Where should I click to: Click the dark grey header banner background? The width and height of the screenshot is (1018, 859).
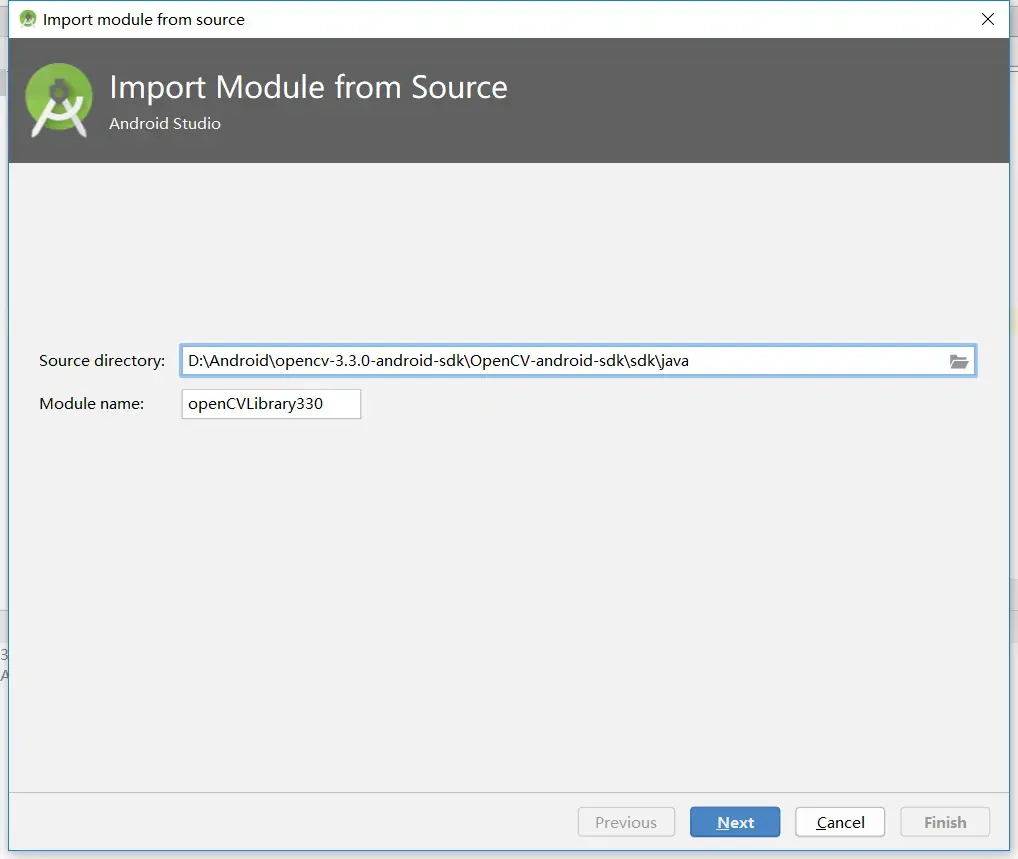[x=750, y=100]
